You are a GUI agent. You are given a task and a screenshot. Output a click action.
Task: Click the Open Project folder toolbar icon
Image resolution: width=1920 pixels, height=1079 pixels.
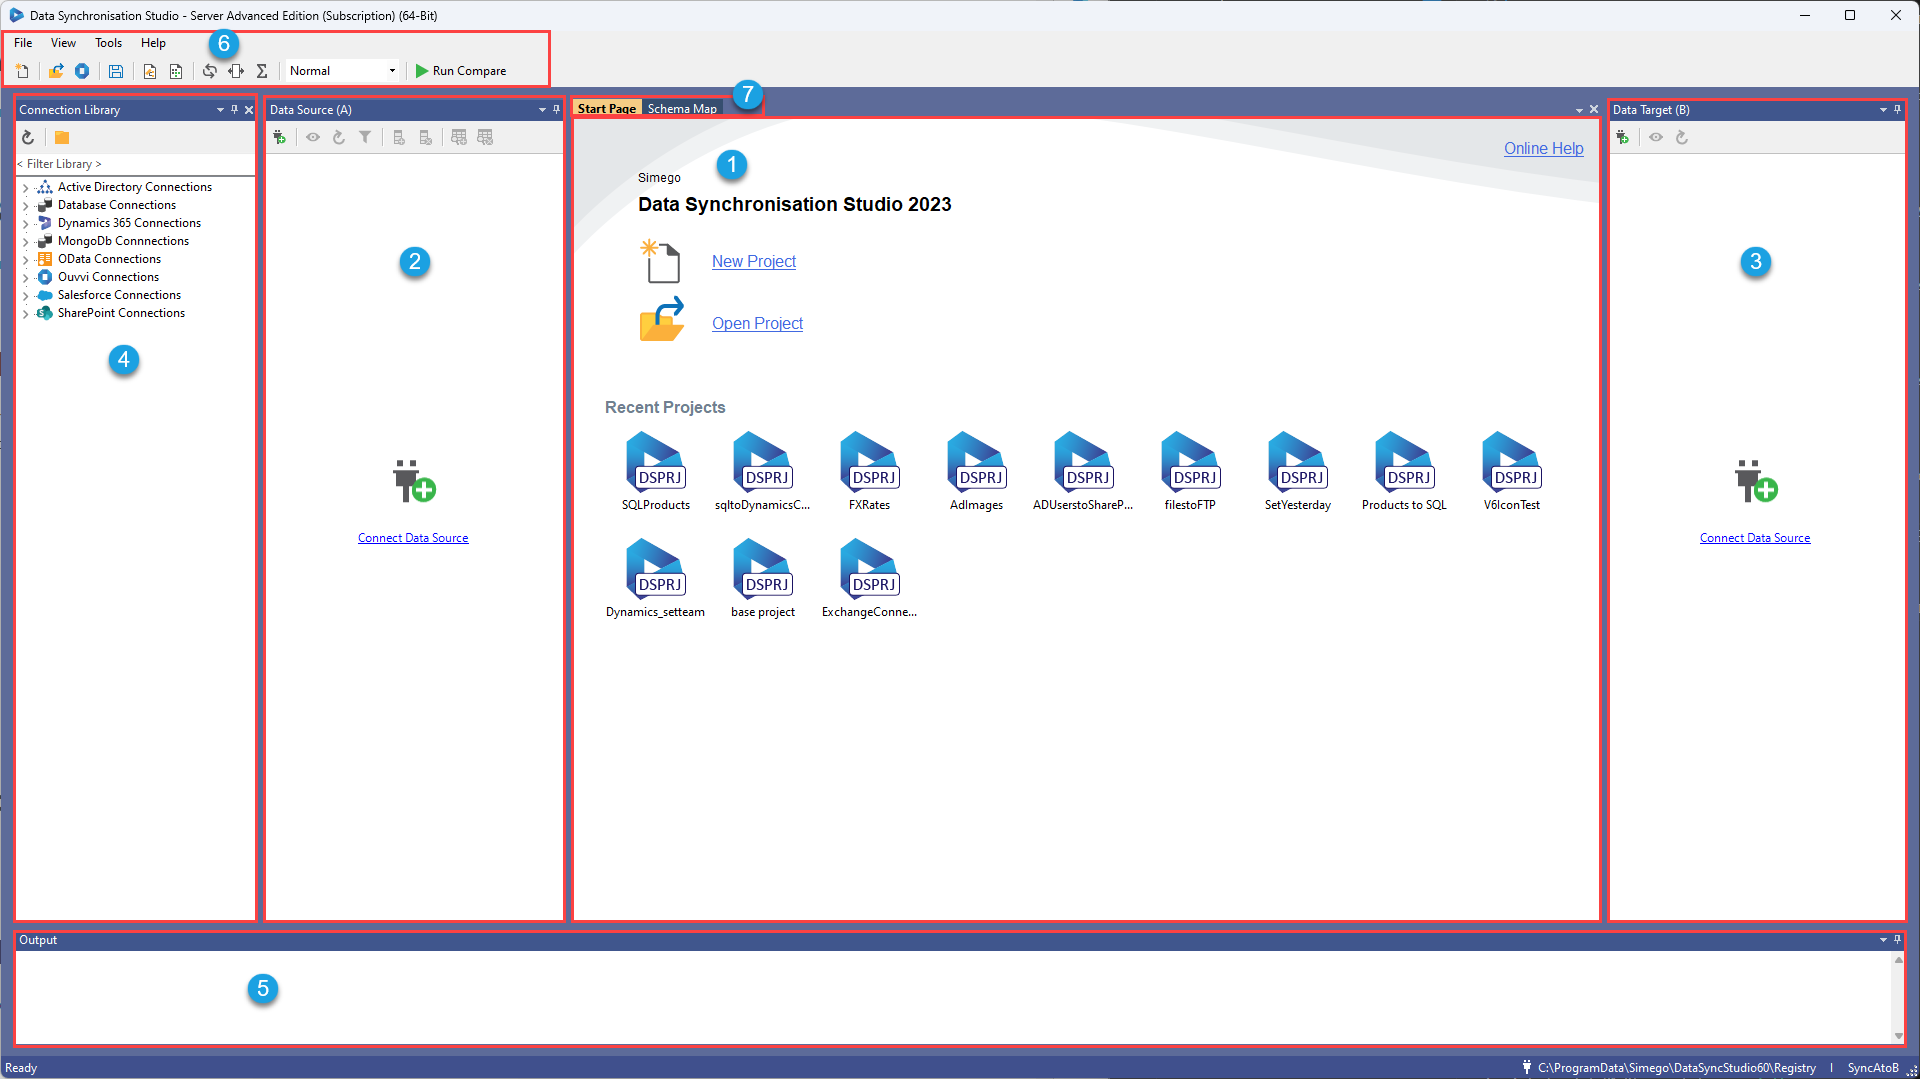(x=56, y=71)
